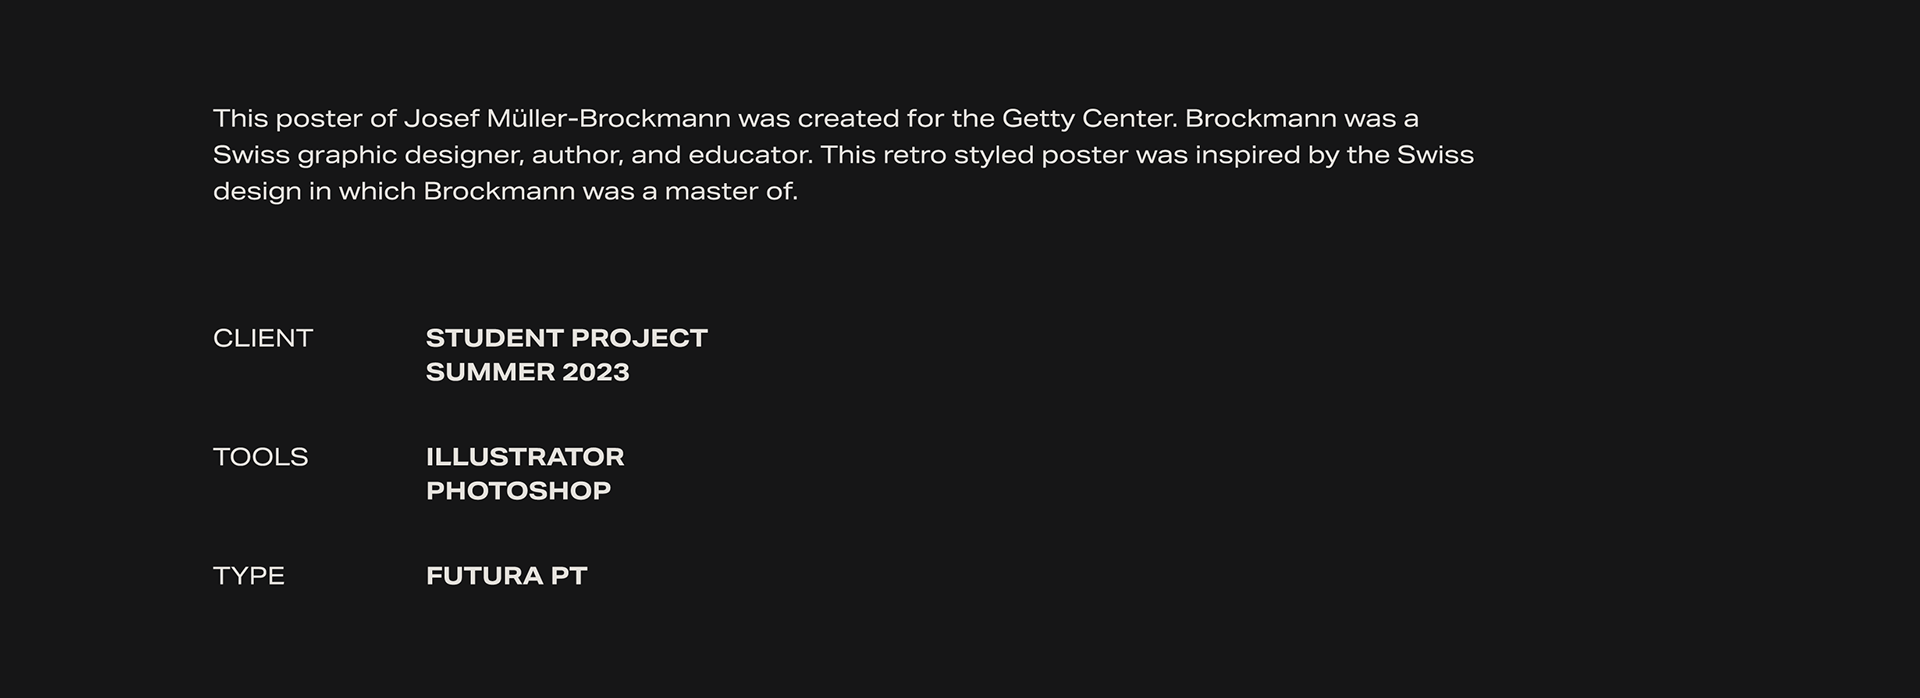
Task: Click the ILLUSTRATOR text
Action: [525, 457]
